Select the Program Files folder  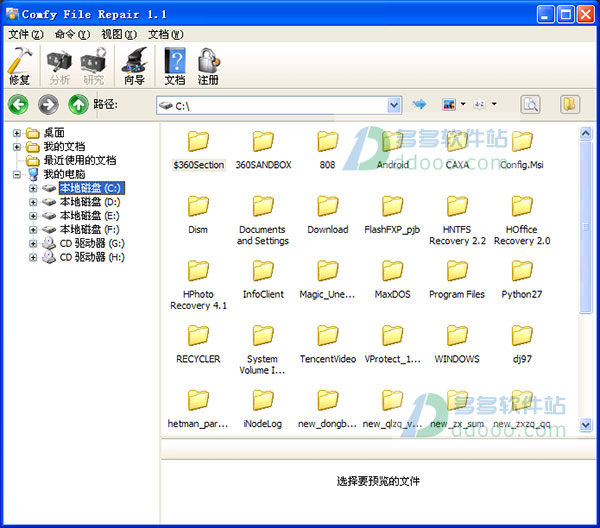tap(457, 279)
